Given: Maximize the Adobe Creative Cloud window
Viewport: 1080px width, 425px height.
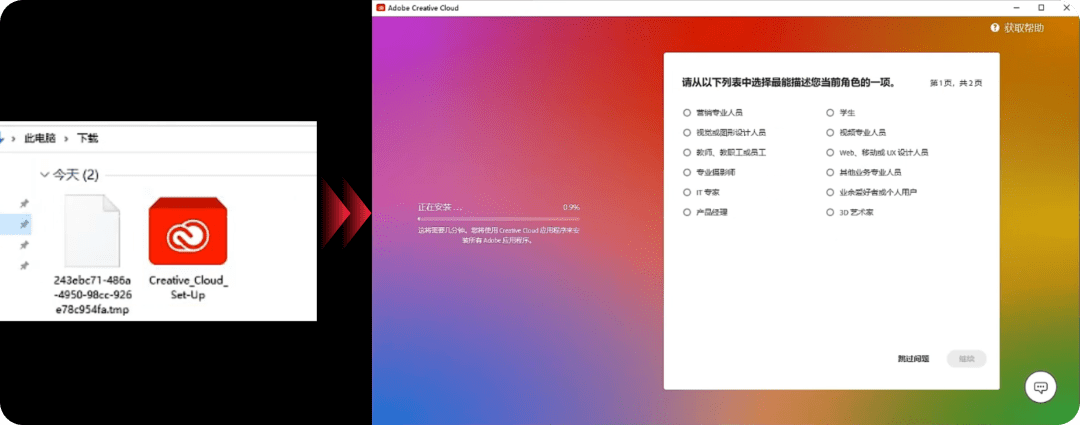Looking at the screenshot, I should [x=1041, y=8].
